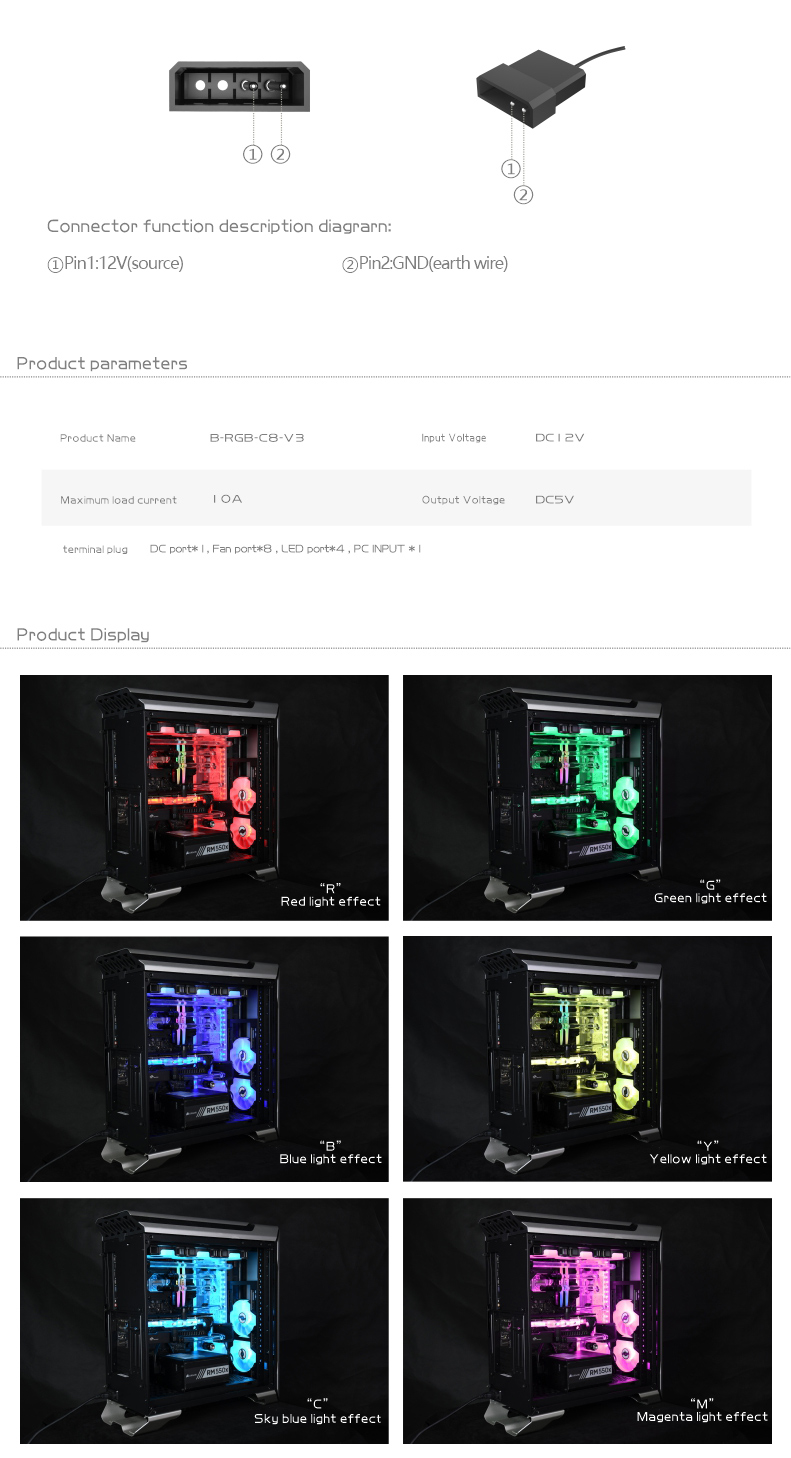Viewport: 791px width, 1458px height.
Task: Open the Magenta light effect photo
Action: pyautogui.click(x=587, y=1320)
